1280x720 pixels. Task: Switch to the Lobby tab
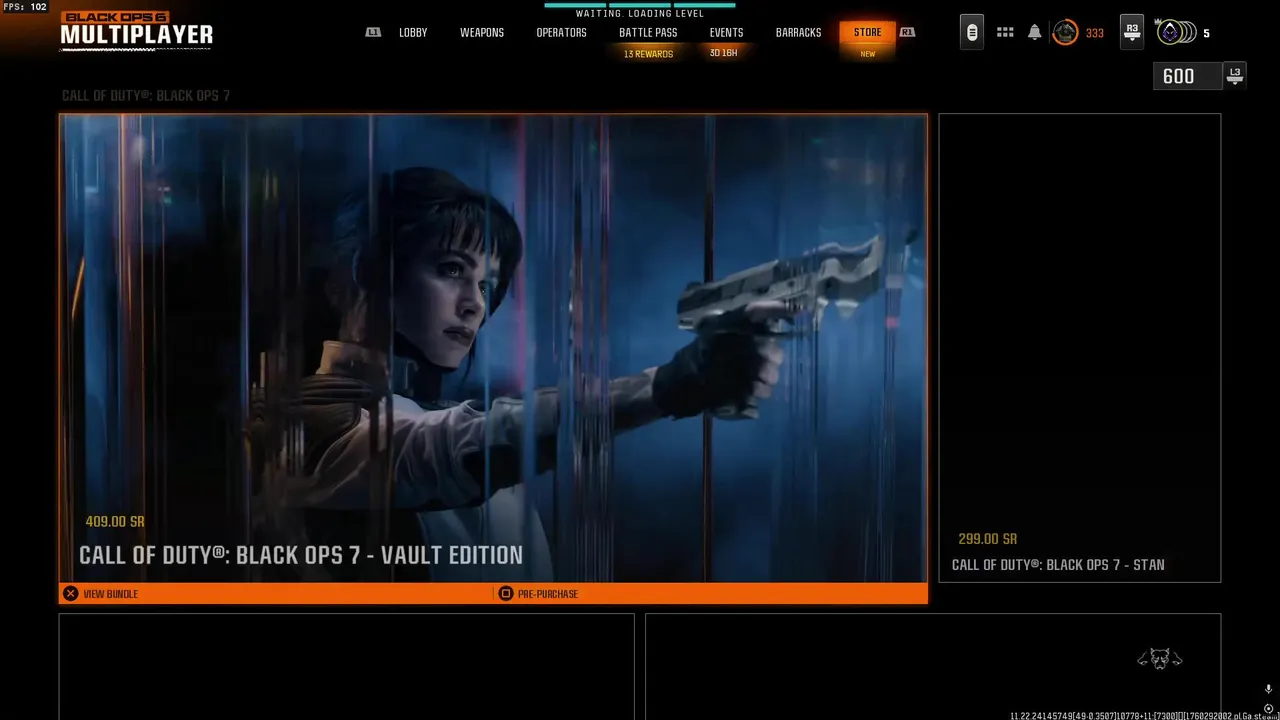[x=413, y=33]
